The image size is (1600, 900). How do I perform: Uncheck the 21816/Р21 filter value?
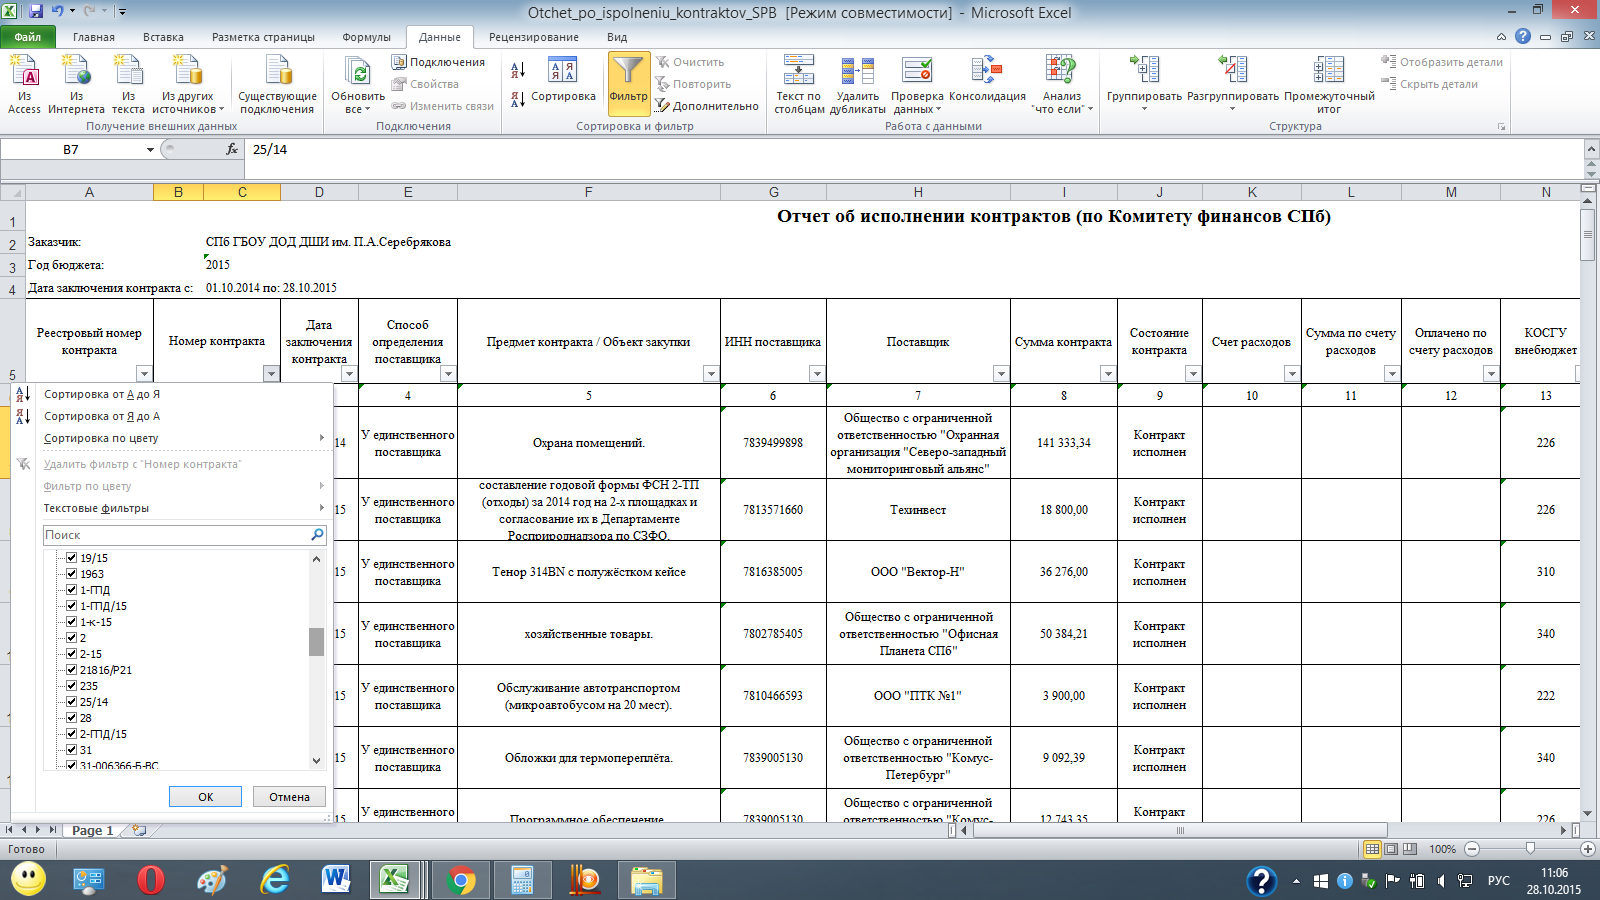pos(72,670)
